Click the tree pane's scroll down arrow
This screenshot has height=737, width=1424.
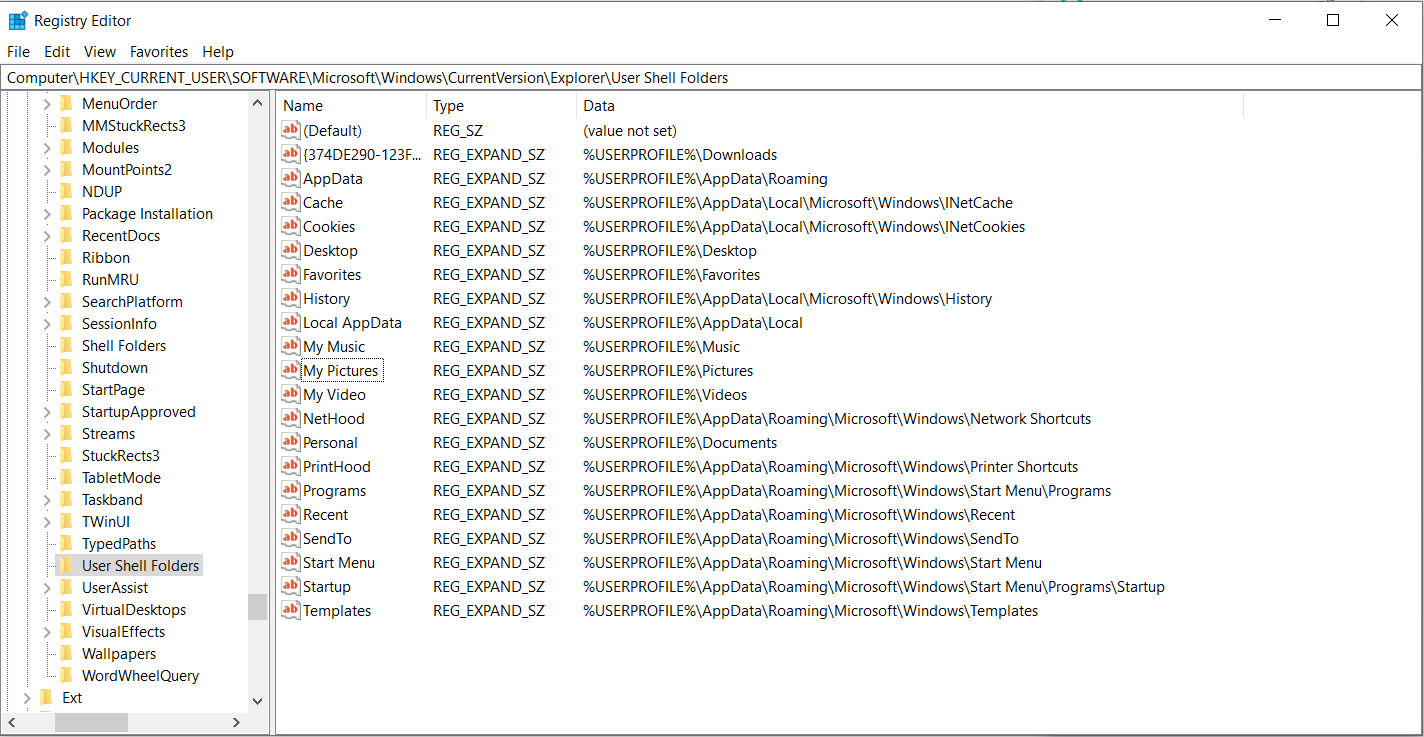point(257,701)
